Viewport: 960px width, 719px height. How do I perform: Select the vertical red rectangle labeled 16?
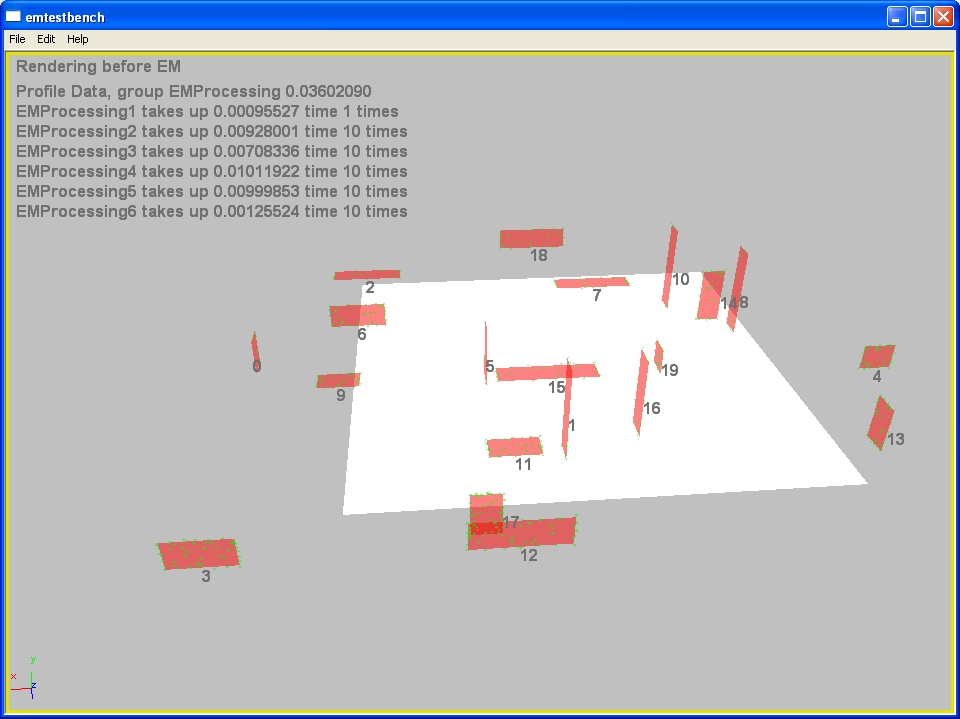[x=640, y=390]
